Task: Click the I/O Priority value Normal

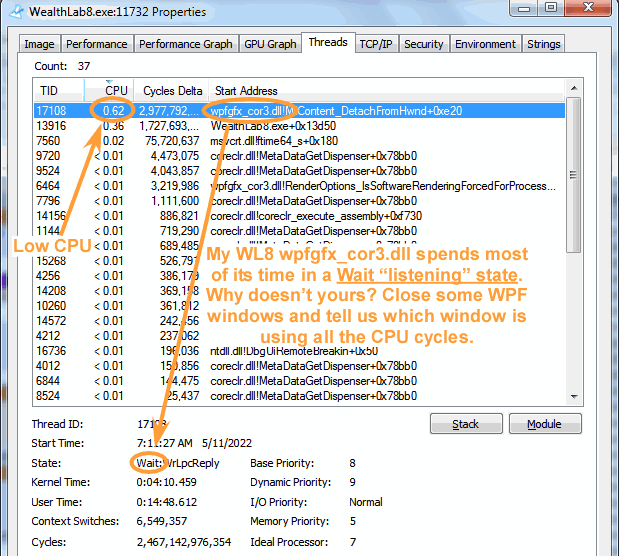Action: click(x=366, y=502)
